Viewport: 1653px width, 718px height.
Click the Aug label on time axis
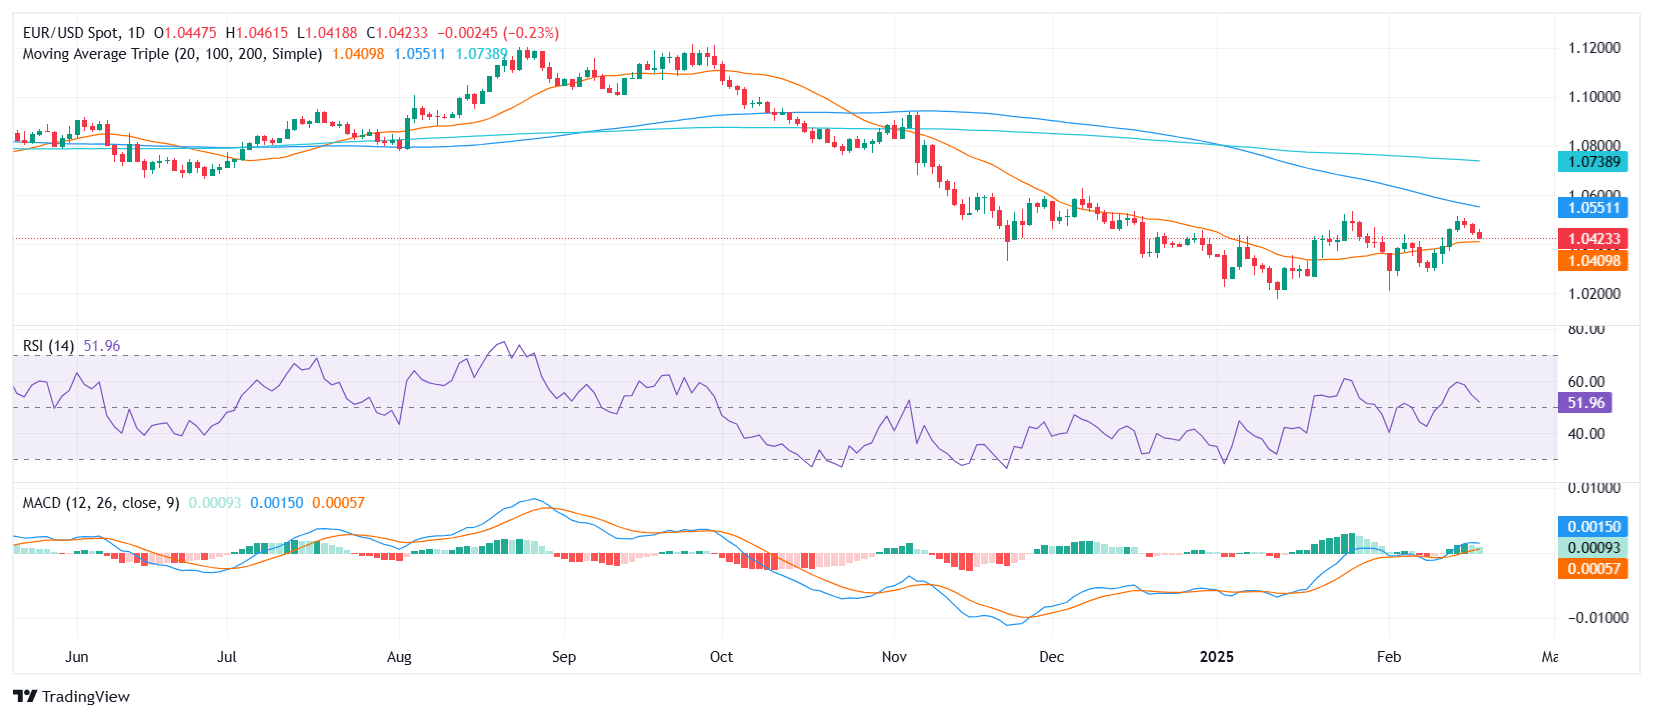[399, 657]
